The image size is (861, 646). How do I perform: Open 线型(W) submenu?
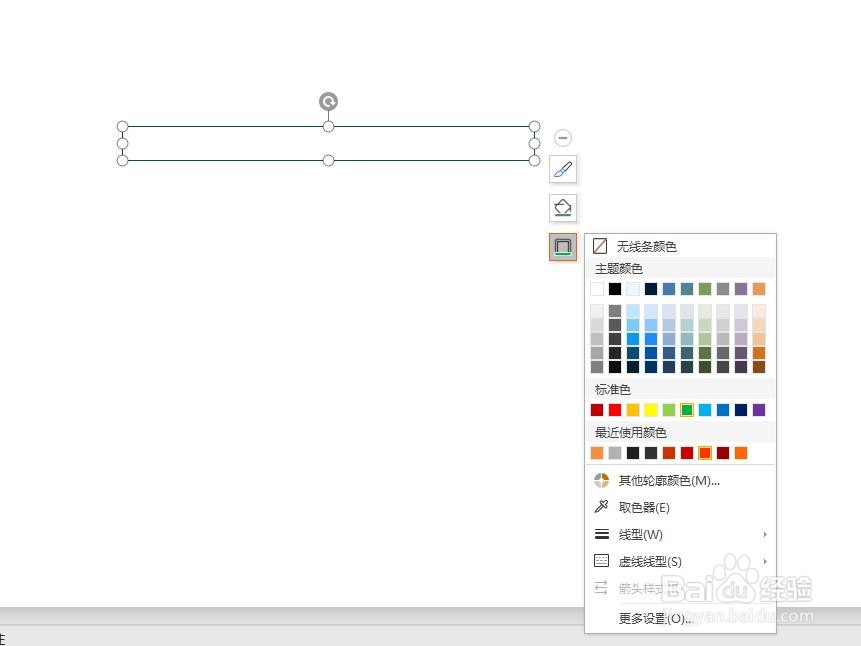pos(640,534)
